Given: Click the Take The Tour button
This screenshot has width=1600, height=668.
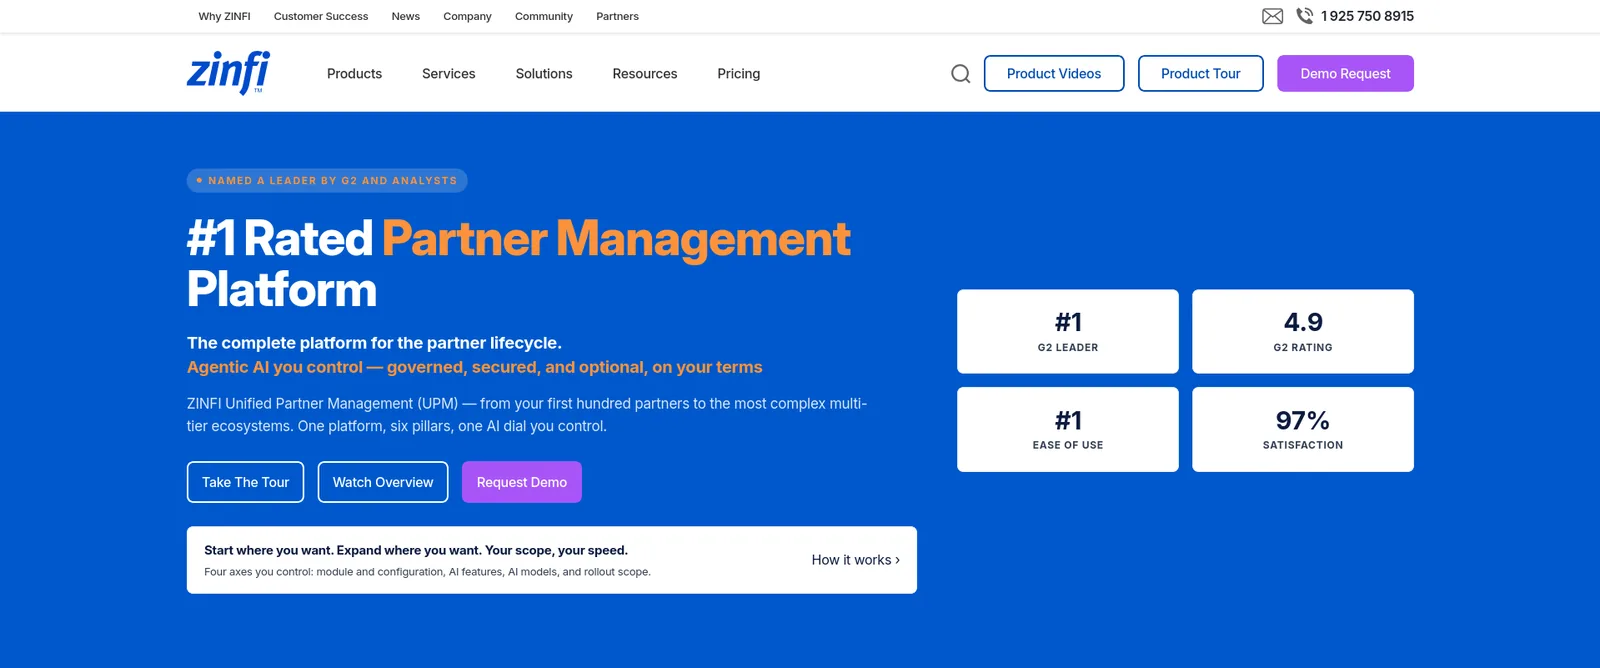Looking at the screenshot, I should point(246,482).
